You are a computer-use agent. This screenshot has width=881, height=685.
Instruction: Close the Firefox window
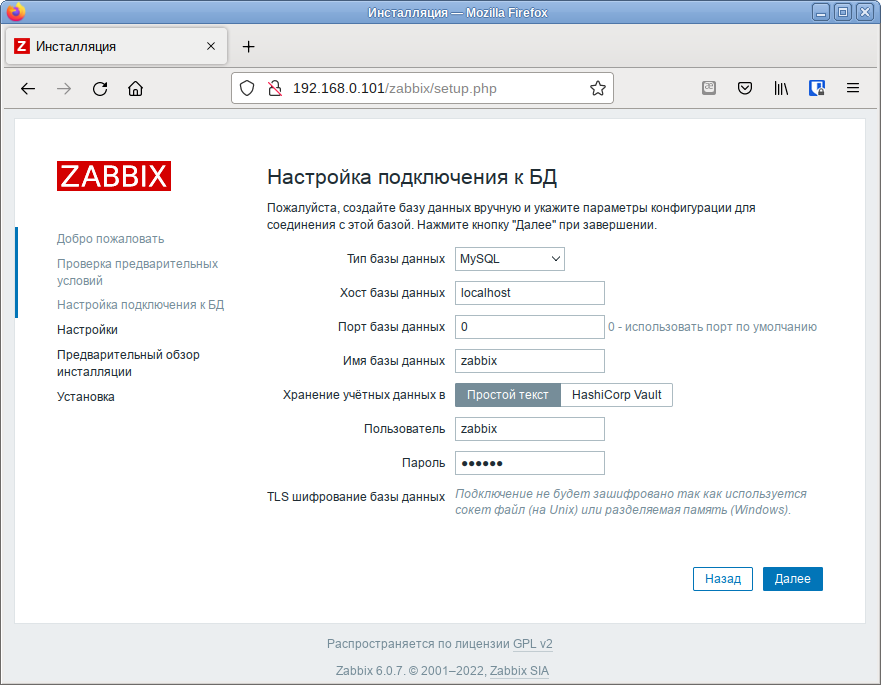(x=865, y=12)
